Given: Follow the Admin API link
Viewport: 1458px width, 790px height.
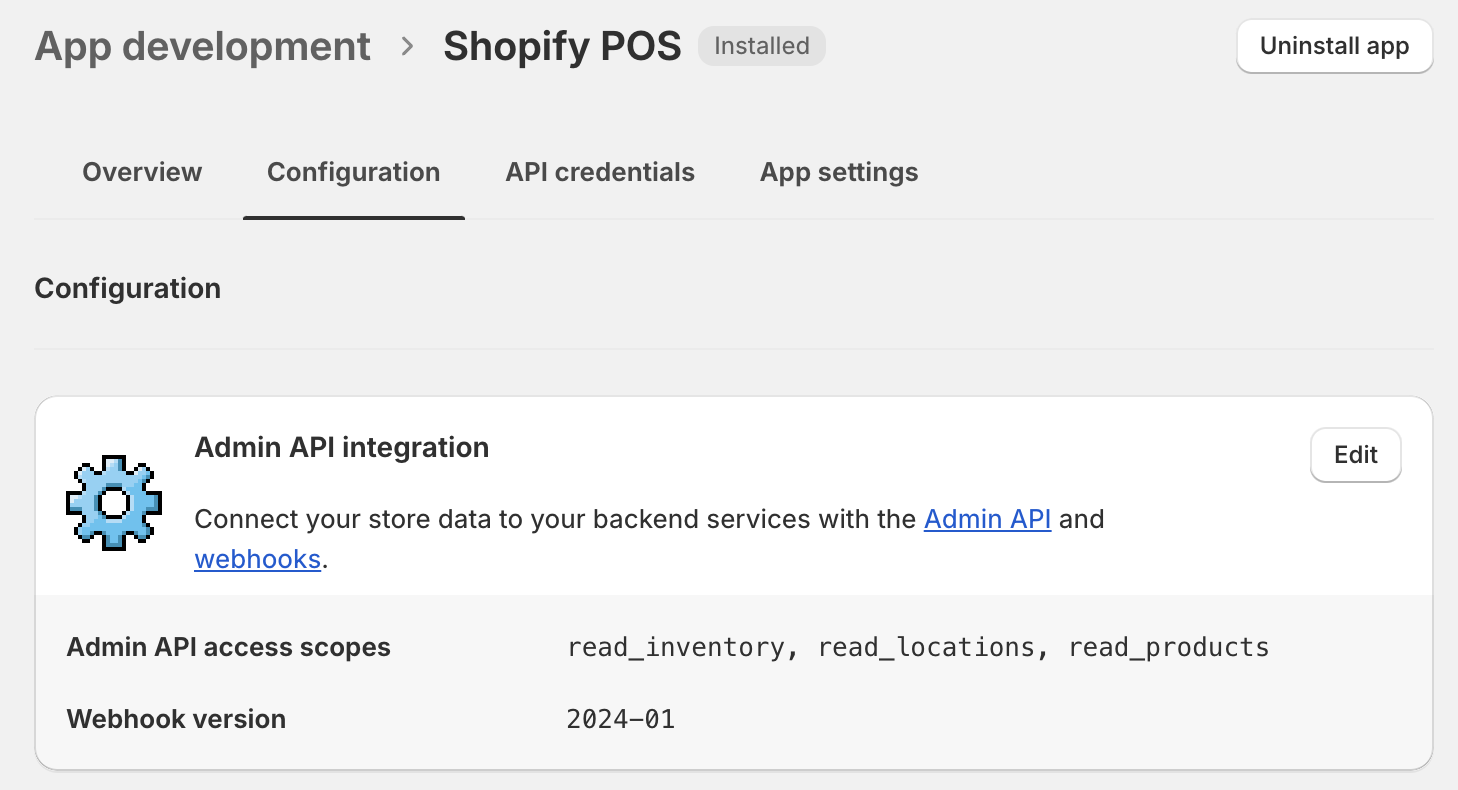Looking at the screenshot, I should (x=987, y=519).
